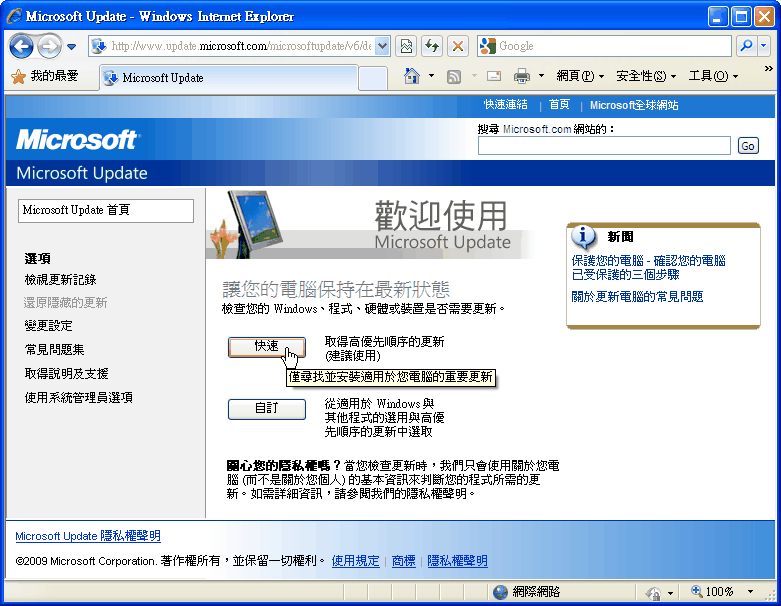
Task: Click the Refresh page icon
Action: pyautogui.click(x=432, y=46)
